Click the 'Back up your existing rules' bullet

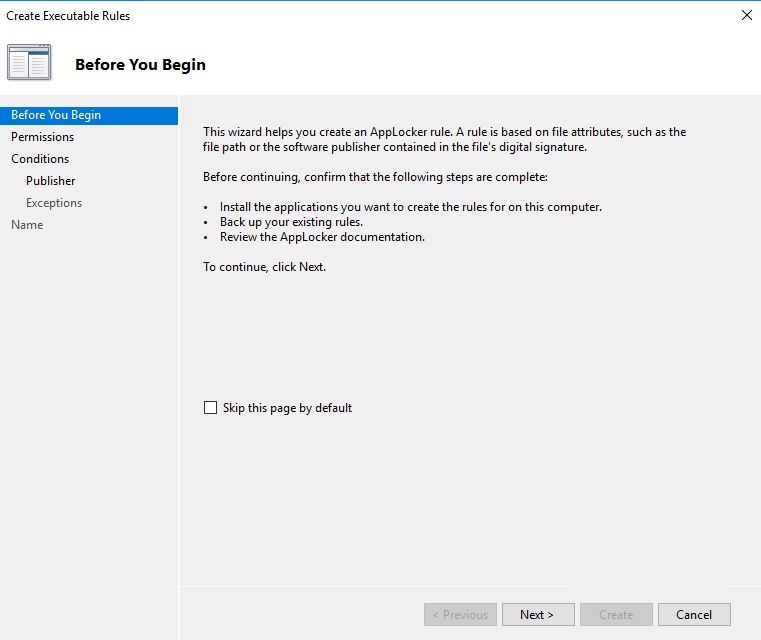(x=291, y=222)
